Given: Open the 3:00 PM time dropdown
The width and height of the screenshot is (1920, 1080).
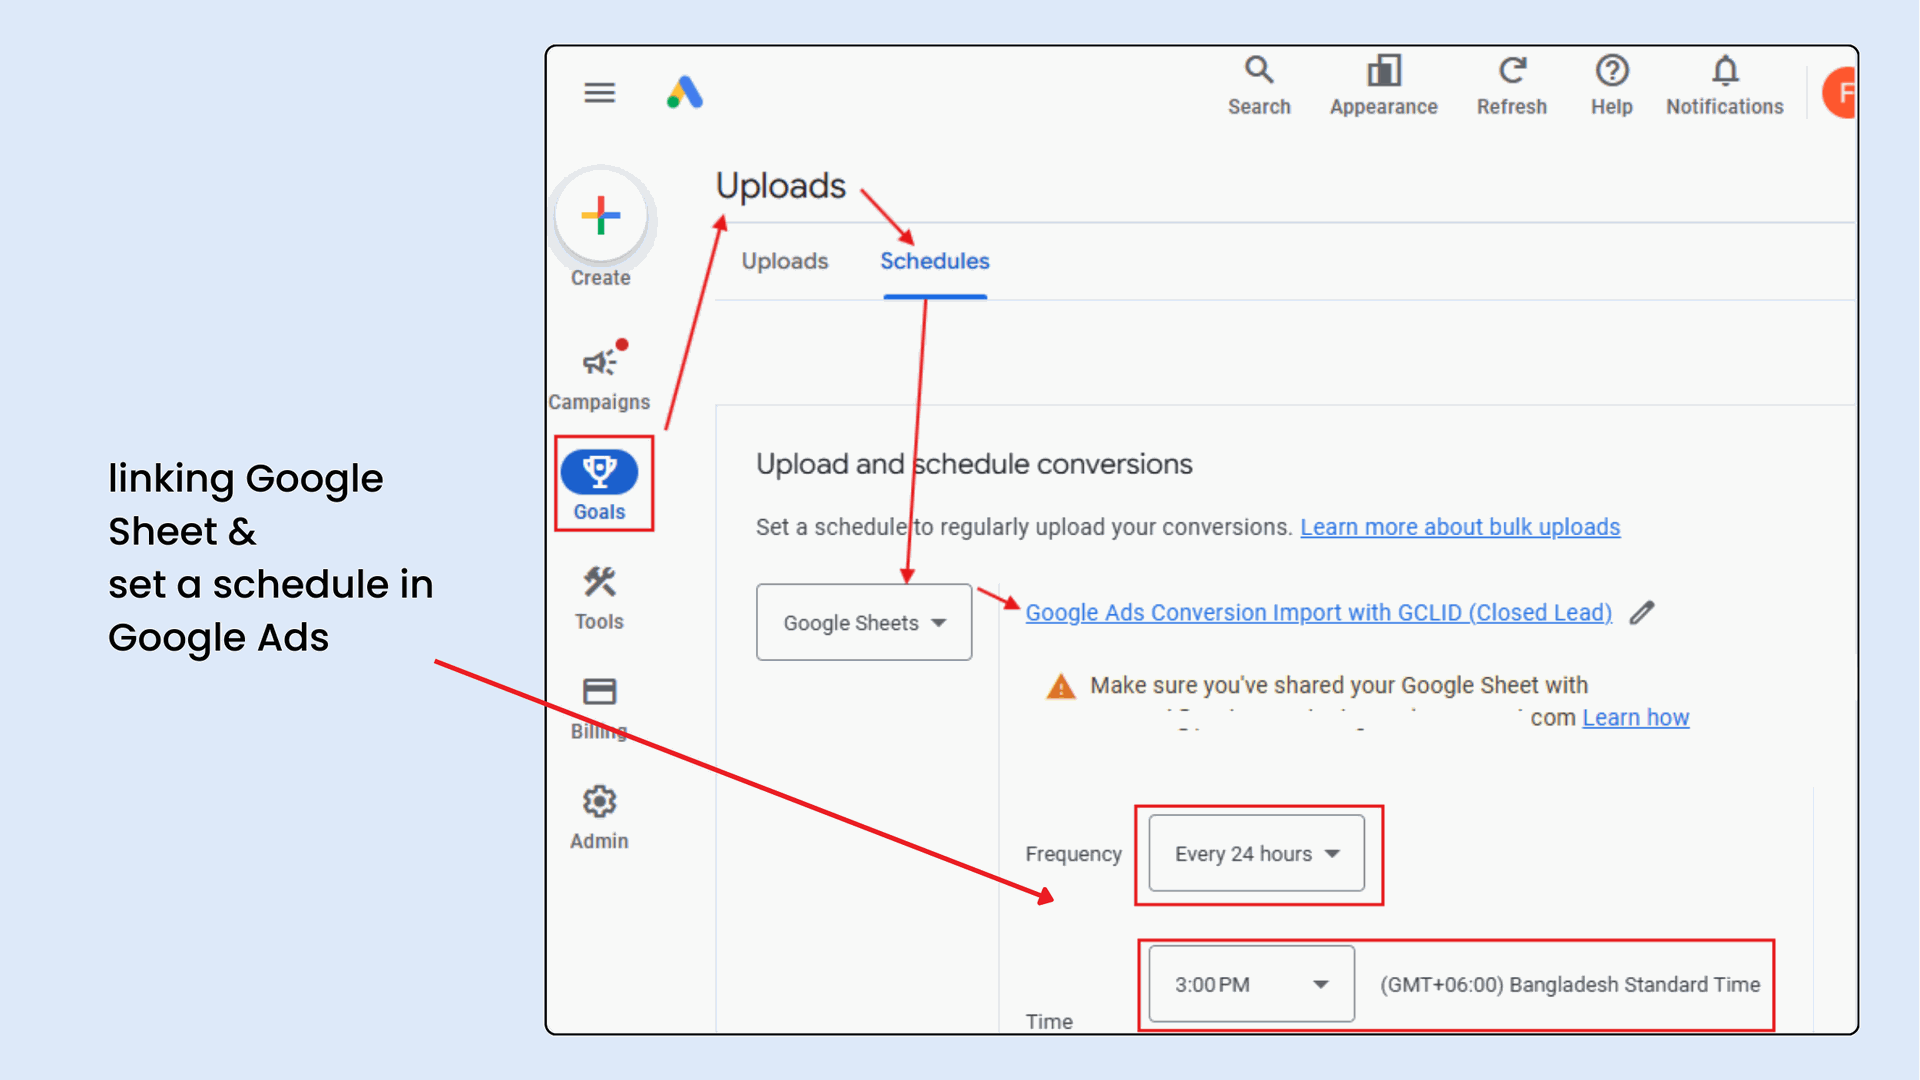Looking at the screenshot, I should (x=1251, y=985).
